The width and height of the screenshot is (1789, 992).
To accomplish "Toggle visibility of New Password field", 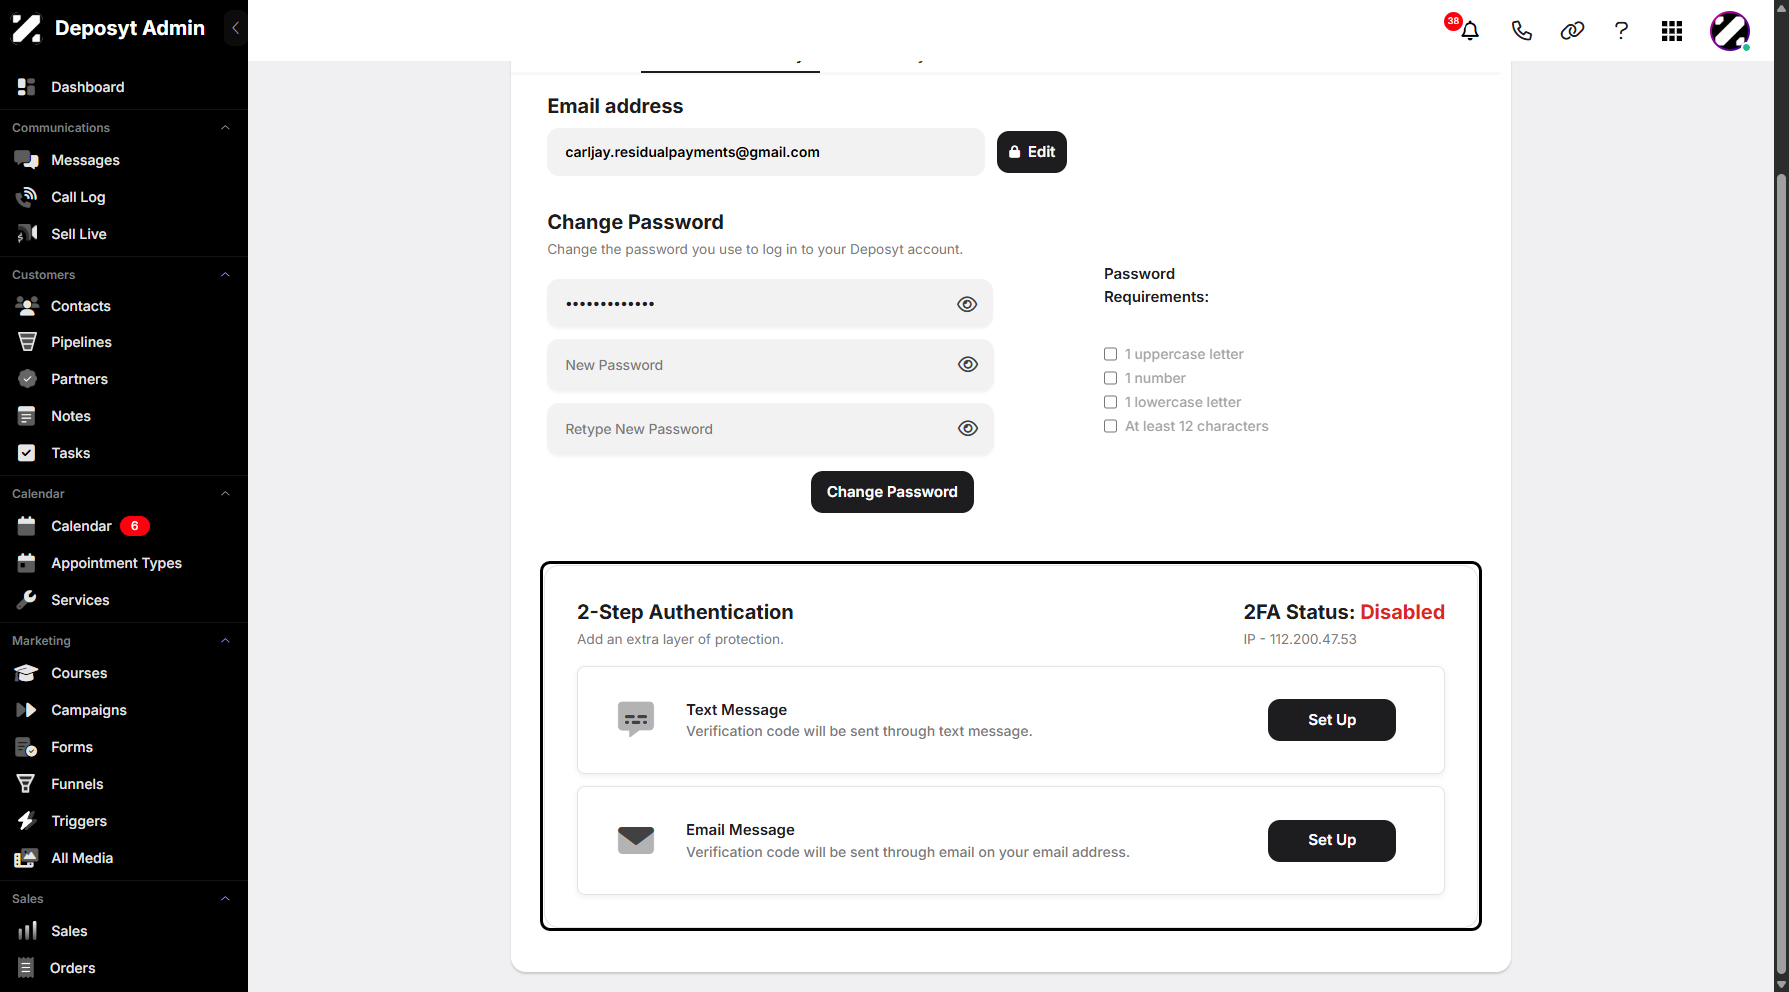I will 968,365.
